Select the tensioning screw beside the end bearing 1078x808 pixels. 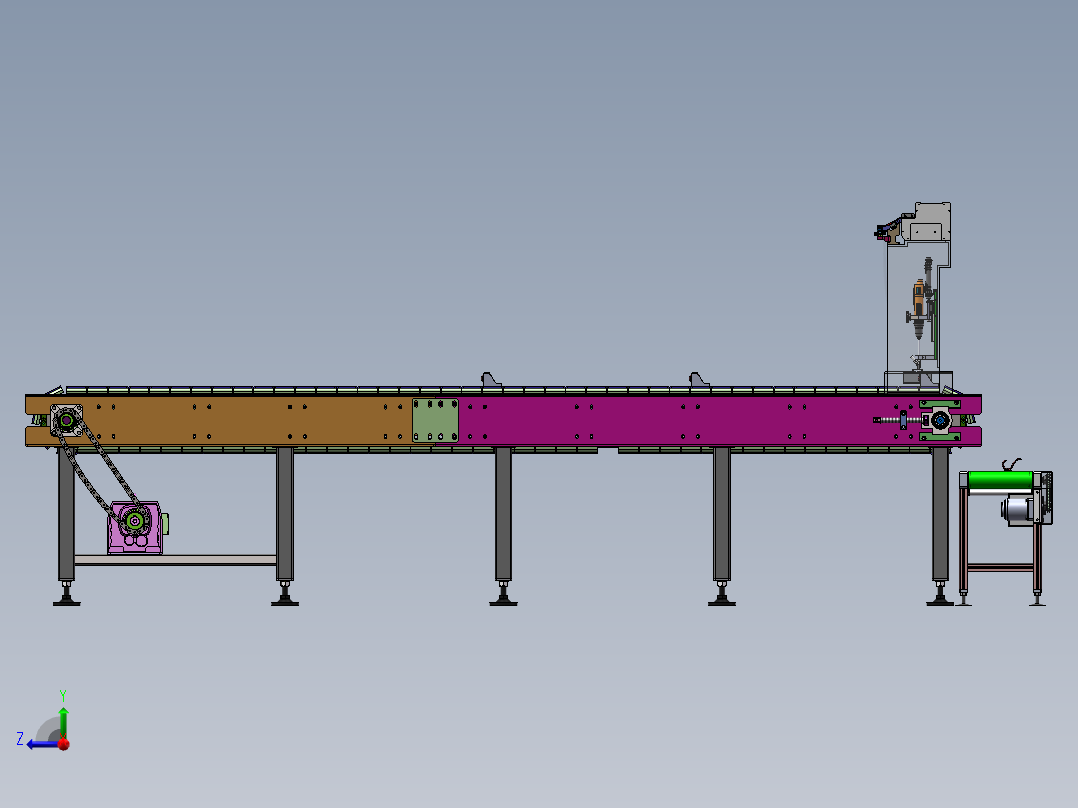[896, 419]
